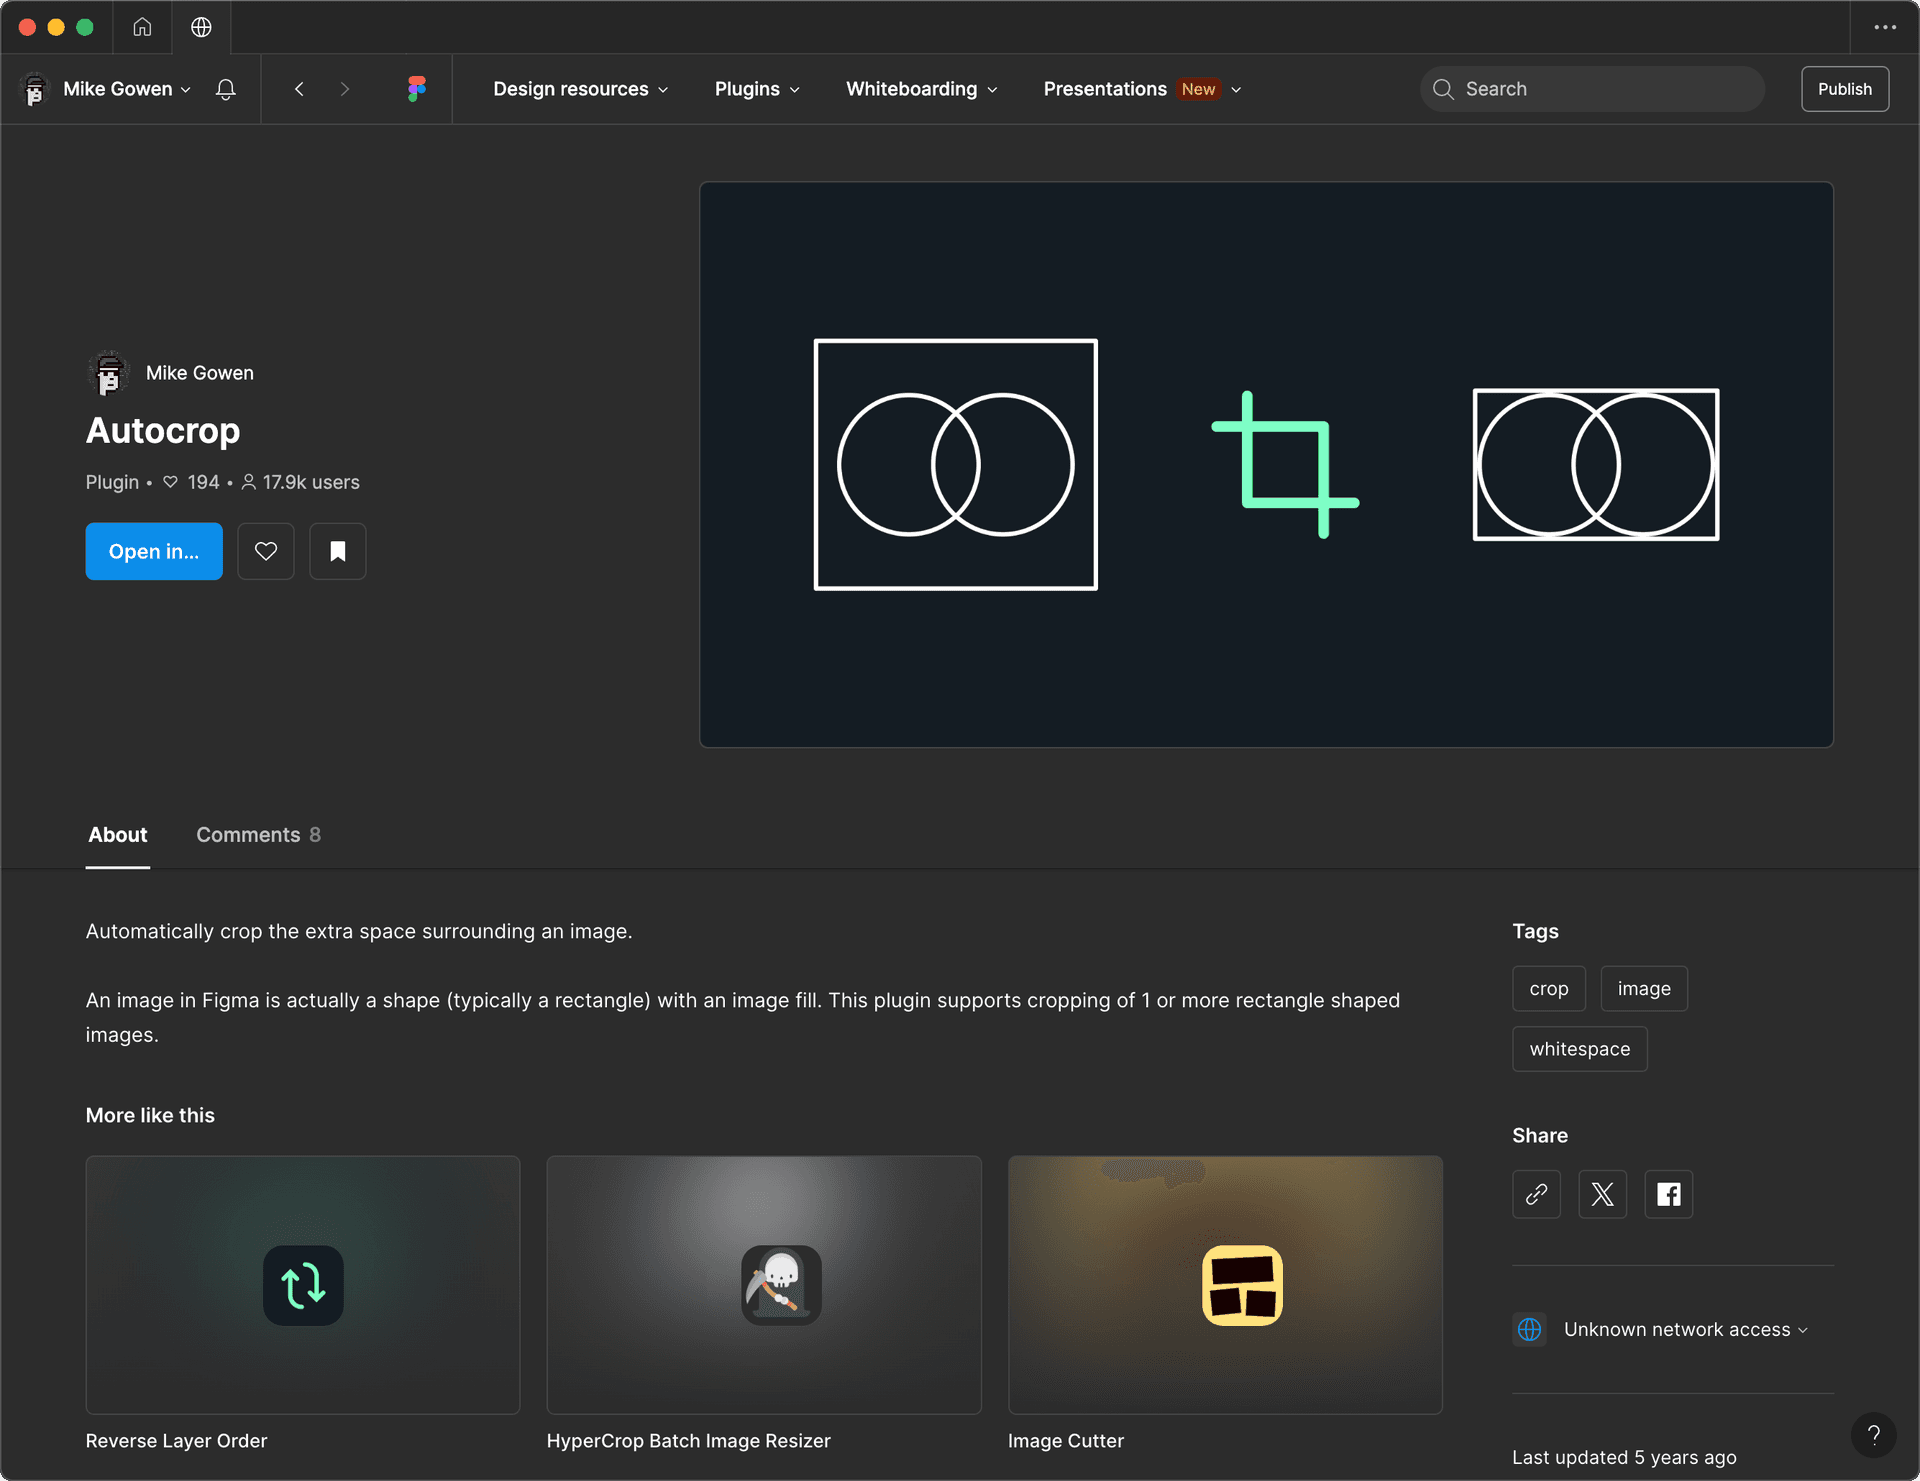This screenshot has height=1481, width=1920.
Task: Open the Community globe tab
Action: [201, 27]
